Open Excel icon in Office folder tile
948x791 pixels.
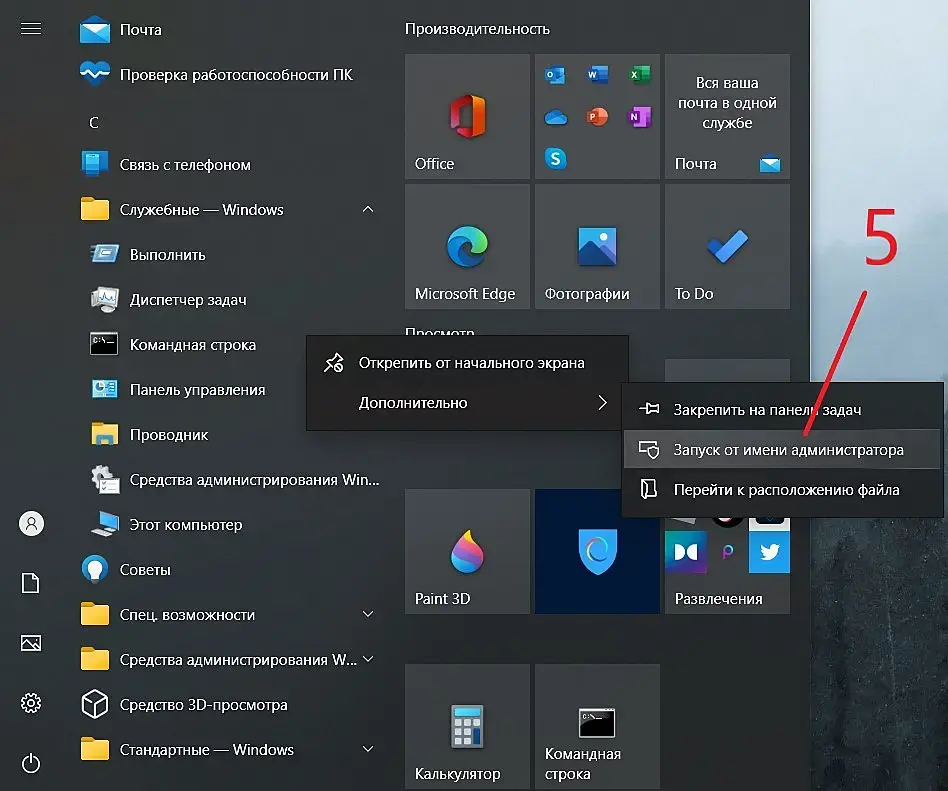[640, 75]
